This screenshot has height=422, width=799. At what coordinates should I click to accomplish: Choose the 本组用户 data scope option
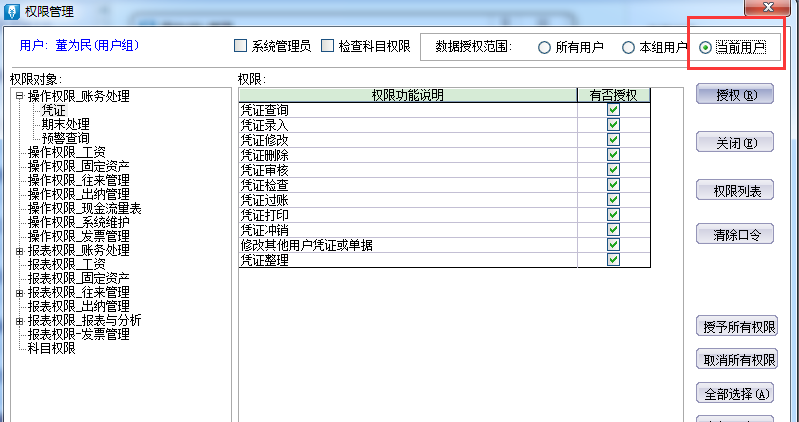pyautogui.click(x=628, y=47)
